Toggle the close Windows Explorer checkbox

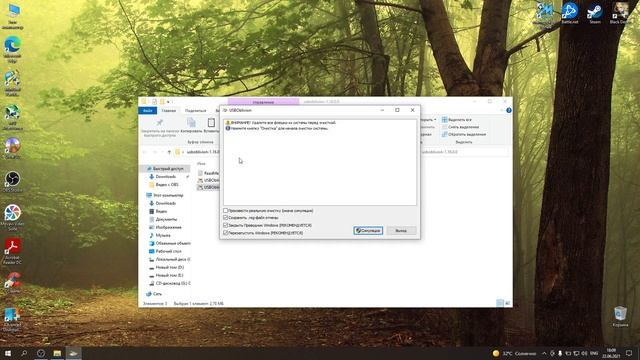click(226, 225)
